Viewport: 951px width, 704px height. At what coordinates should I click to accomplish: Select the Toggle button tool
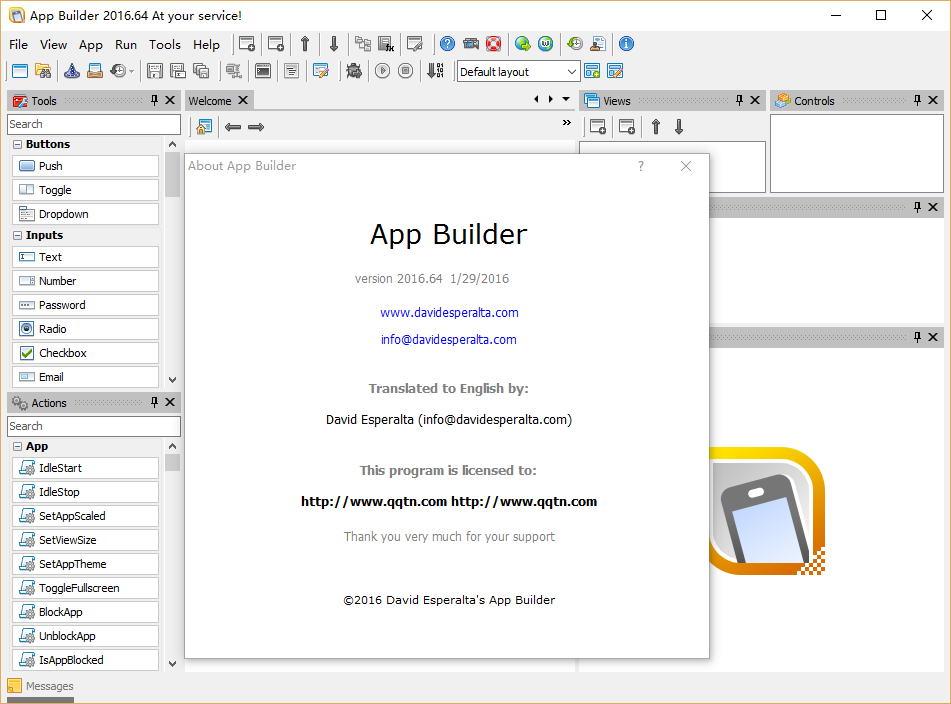pyautogui.click(x=85, y=190)
